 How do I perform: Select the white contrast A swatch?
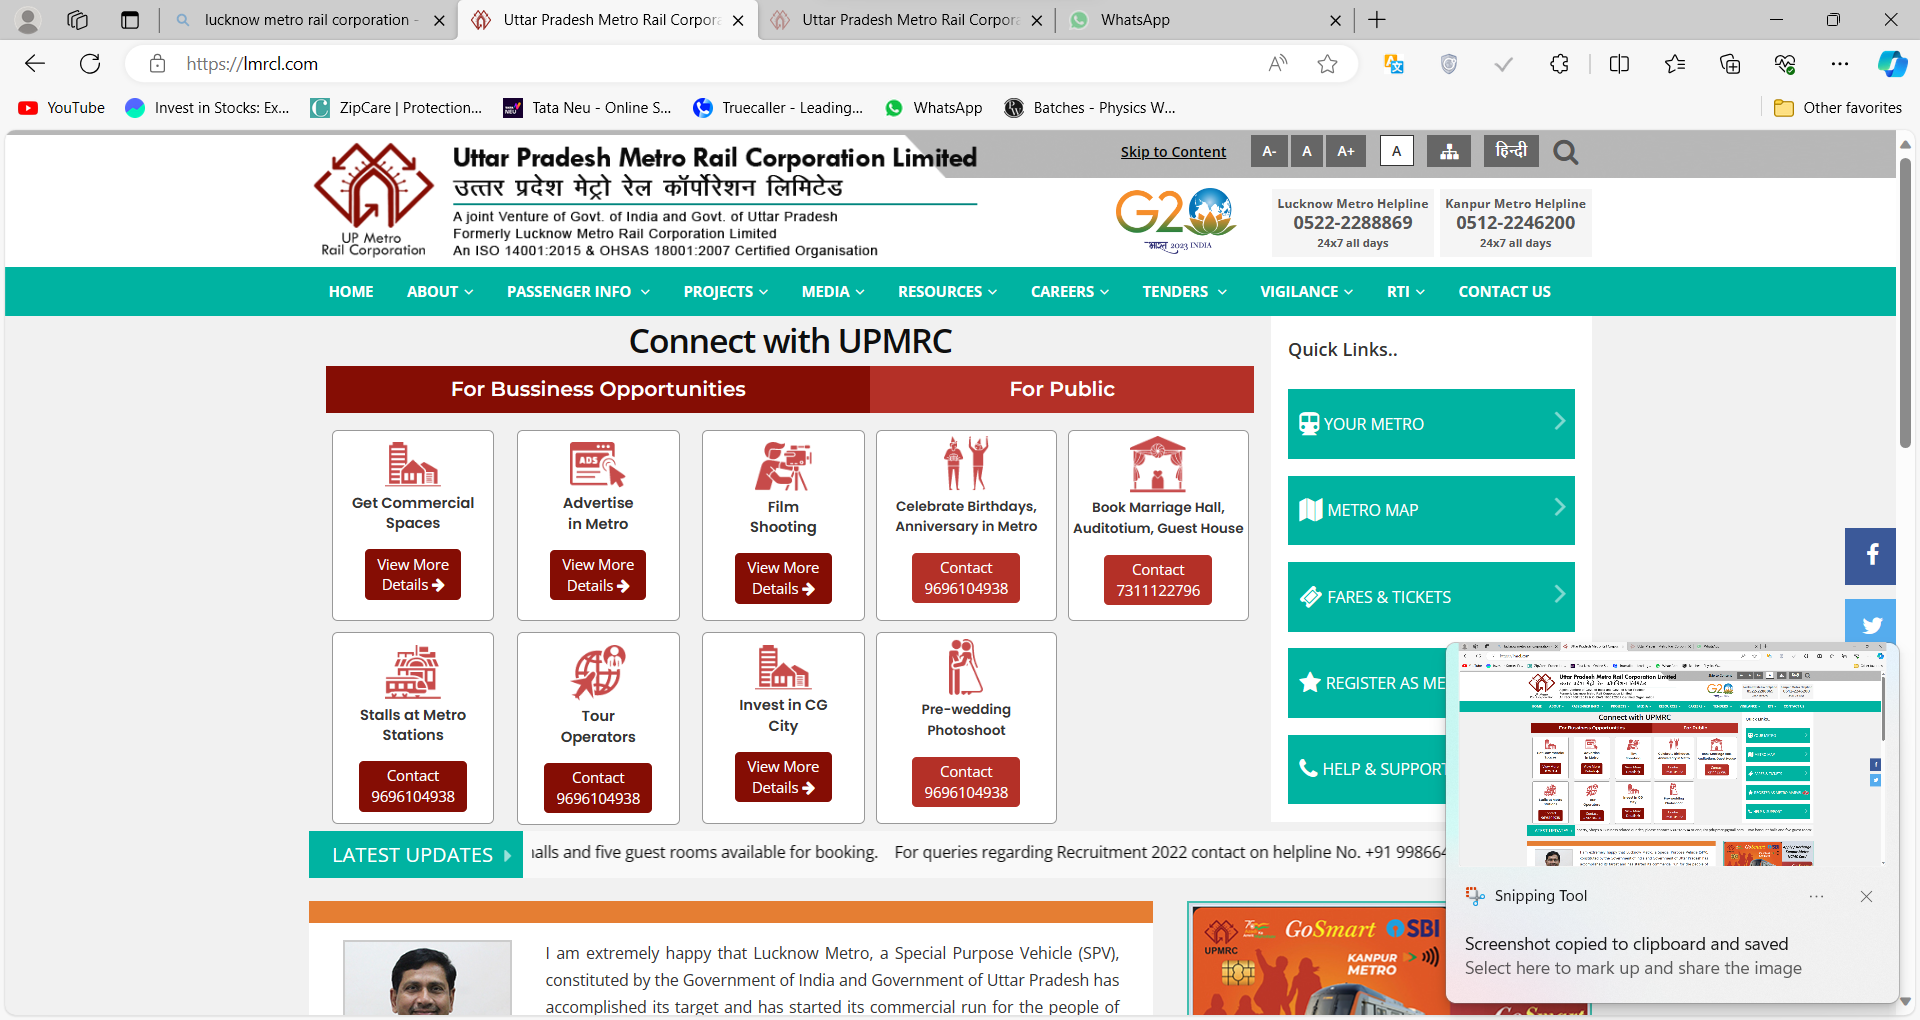click(x=1396, y=151)
